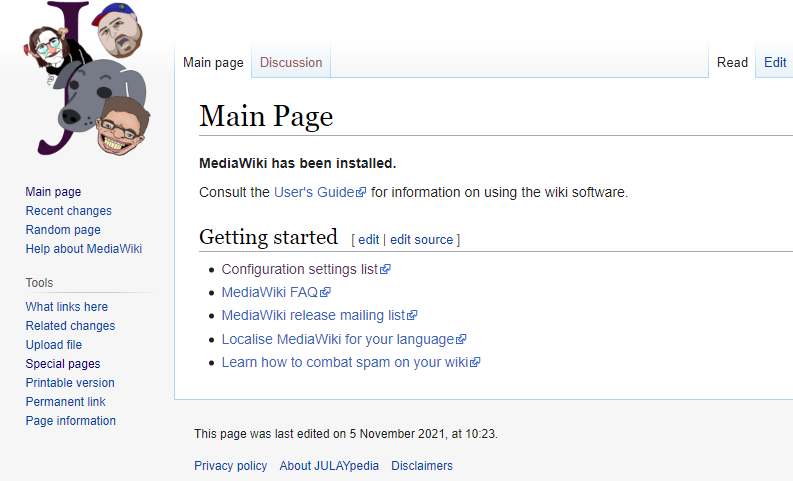Open Help about MediaWiki
793x481 pixels.
(x=84, y=249)
